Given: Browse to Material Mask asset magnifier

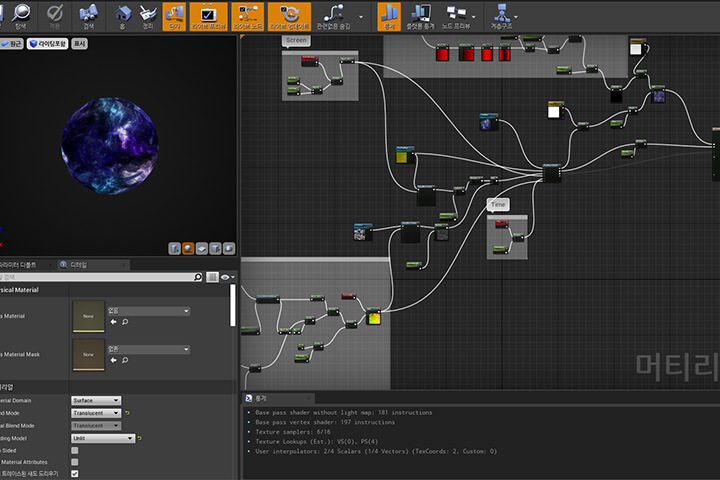Looking at the screenshot, I should pyautogui.click(x=125, y=361).
